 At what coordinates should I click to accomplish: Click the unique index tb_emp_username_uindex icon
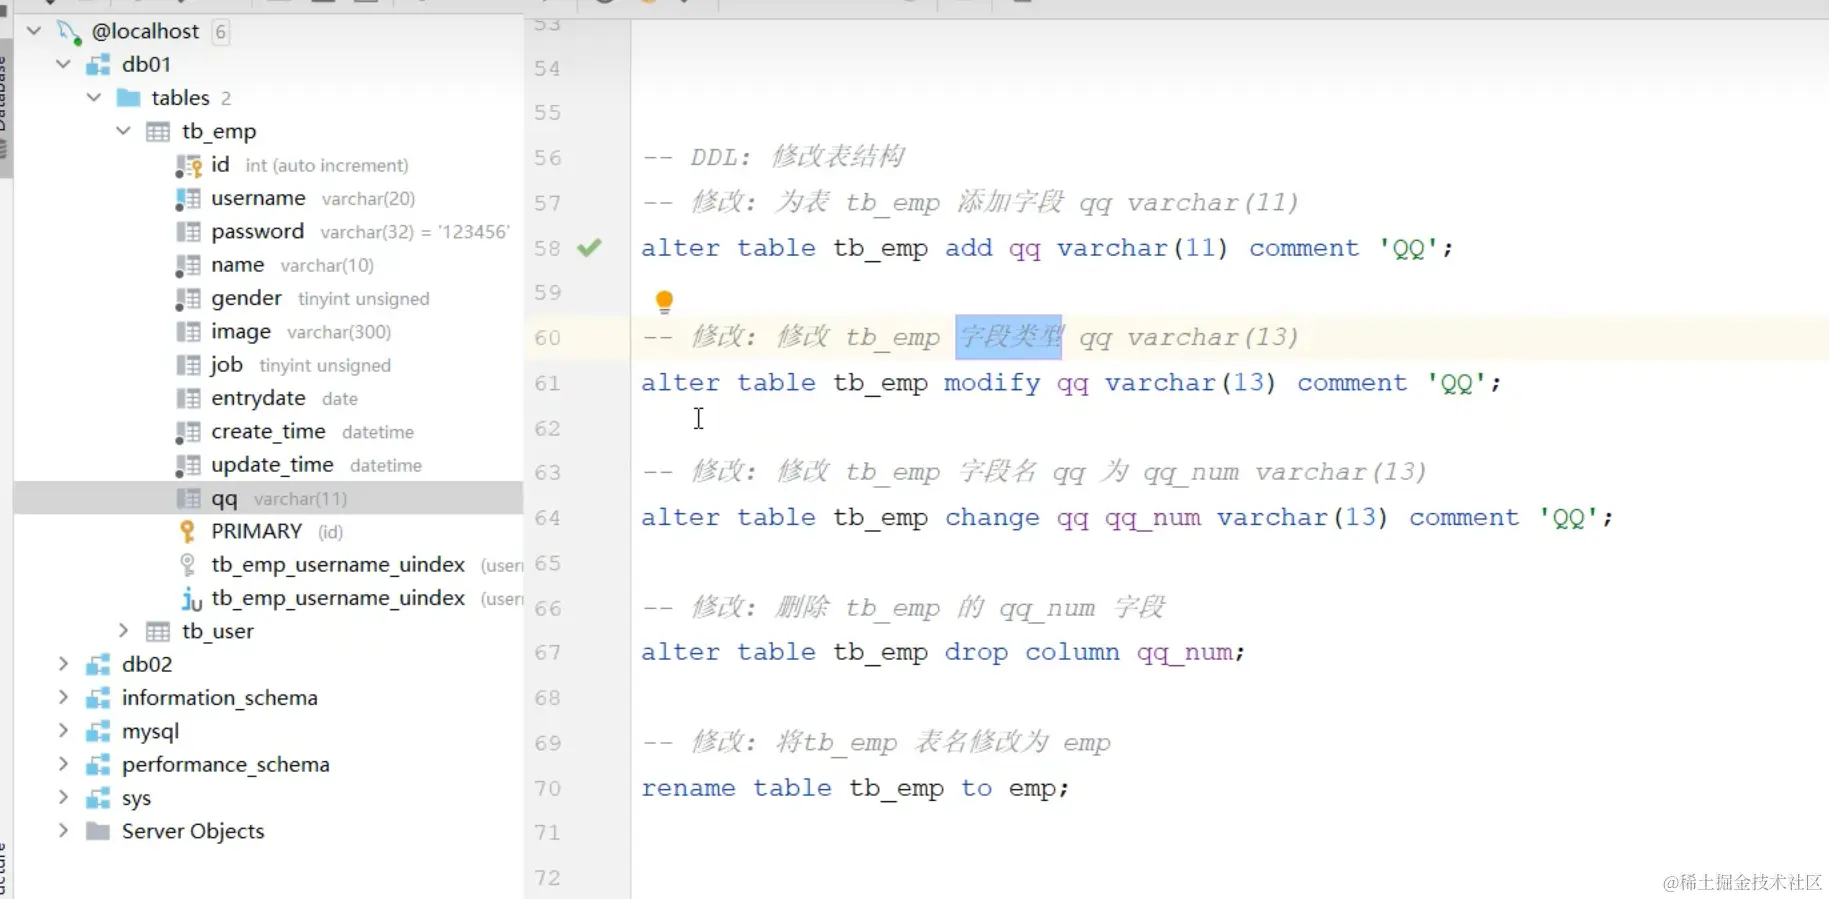(x=190, y=599)
